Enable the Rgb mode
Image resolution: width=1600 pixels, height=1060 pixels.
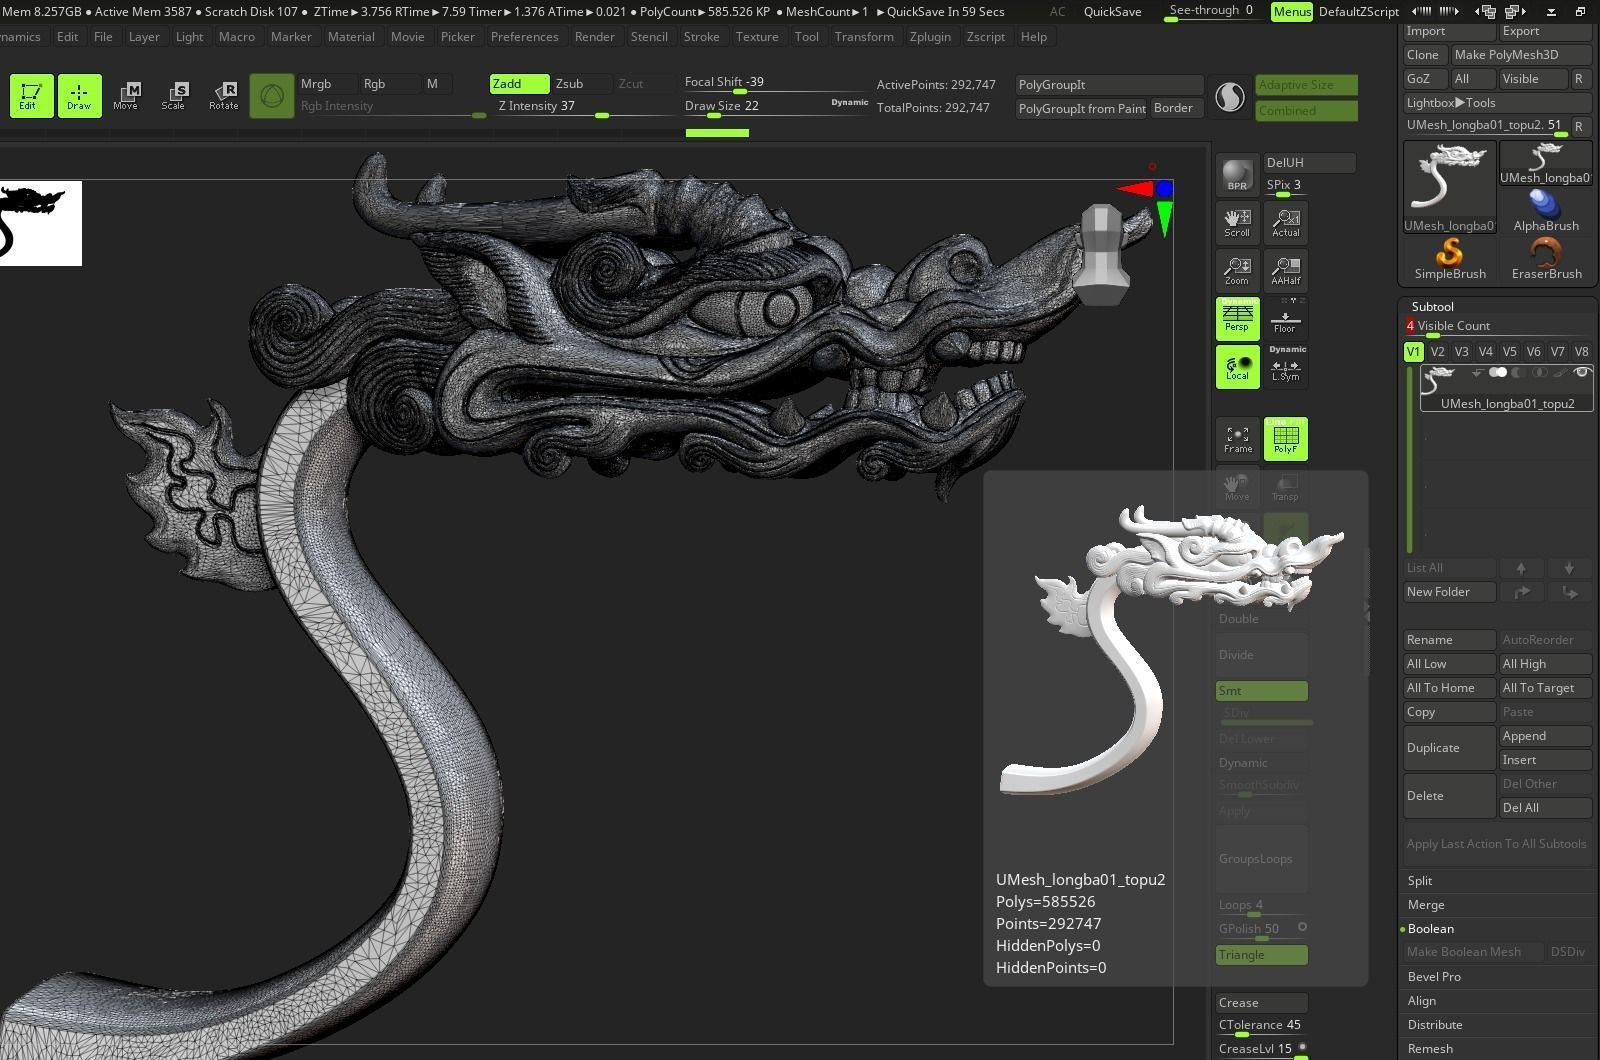[x=390, y=84]
